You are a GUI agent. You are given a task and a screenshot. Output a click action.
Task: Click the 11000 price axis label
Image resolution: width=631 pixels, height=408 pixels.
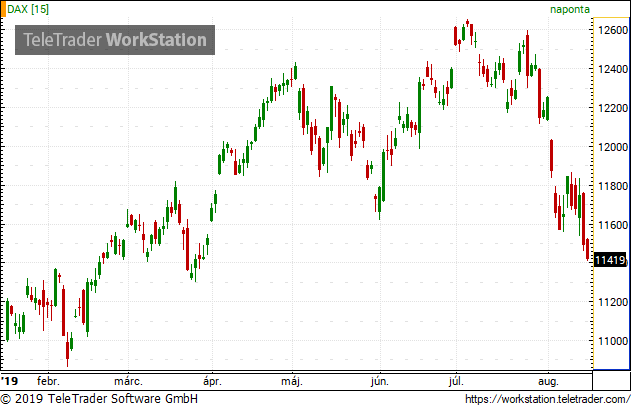click(613, 341)
